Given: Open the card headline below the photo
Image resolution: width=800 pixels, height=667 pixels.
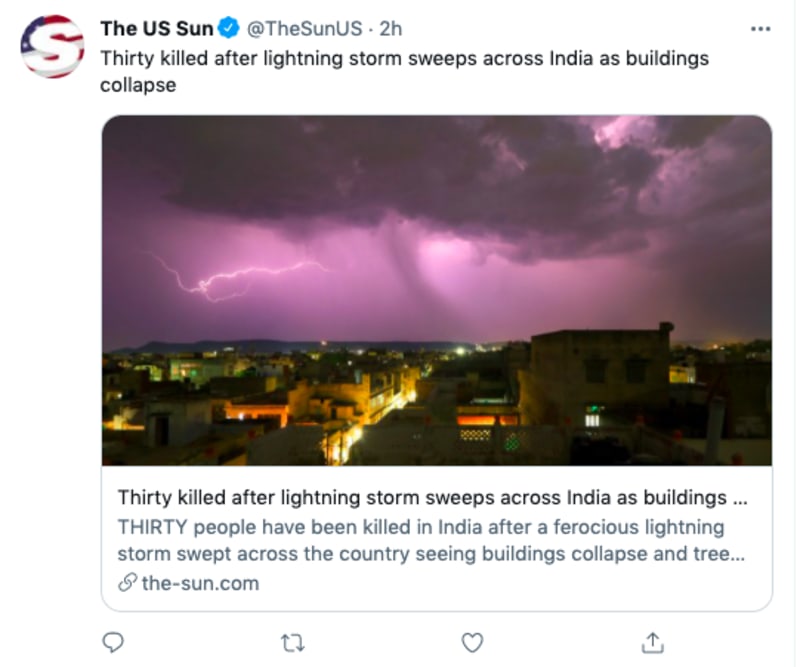Looking at the screenshot, I should pyautogui.click(x=432, y=497).
